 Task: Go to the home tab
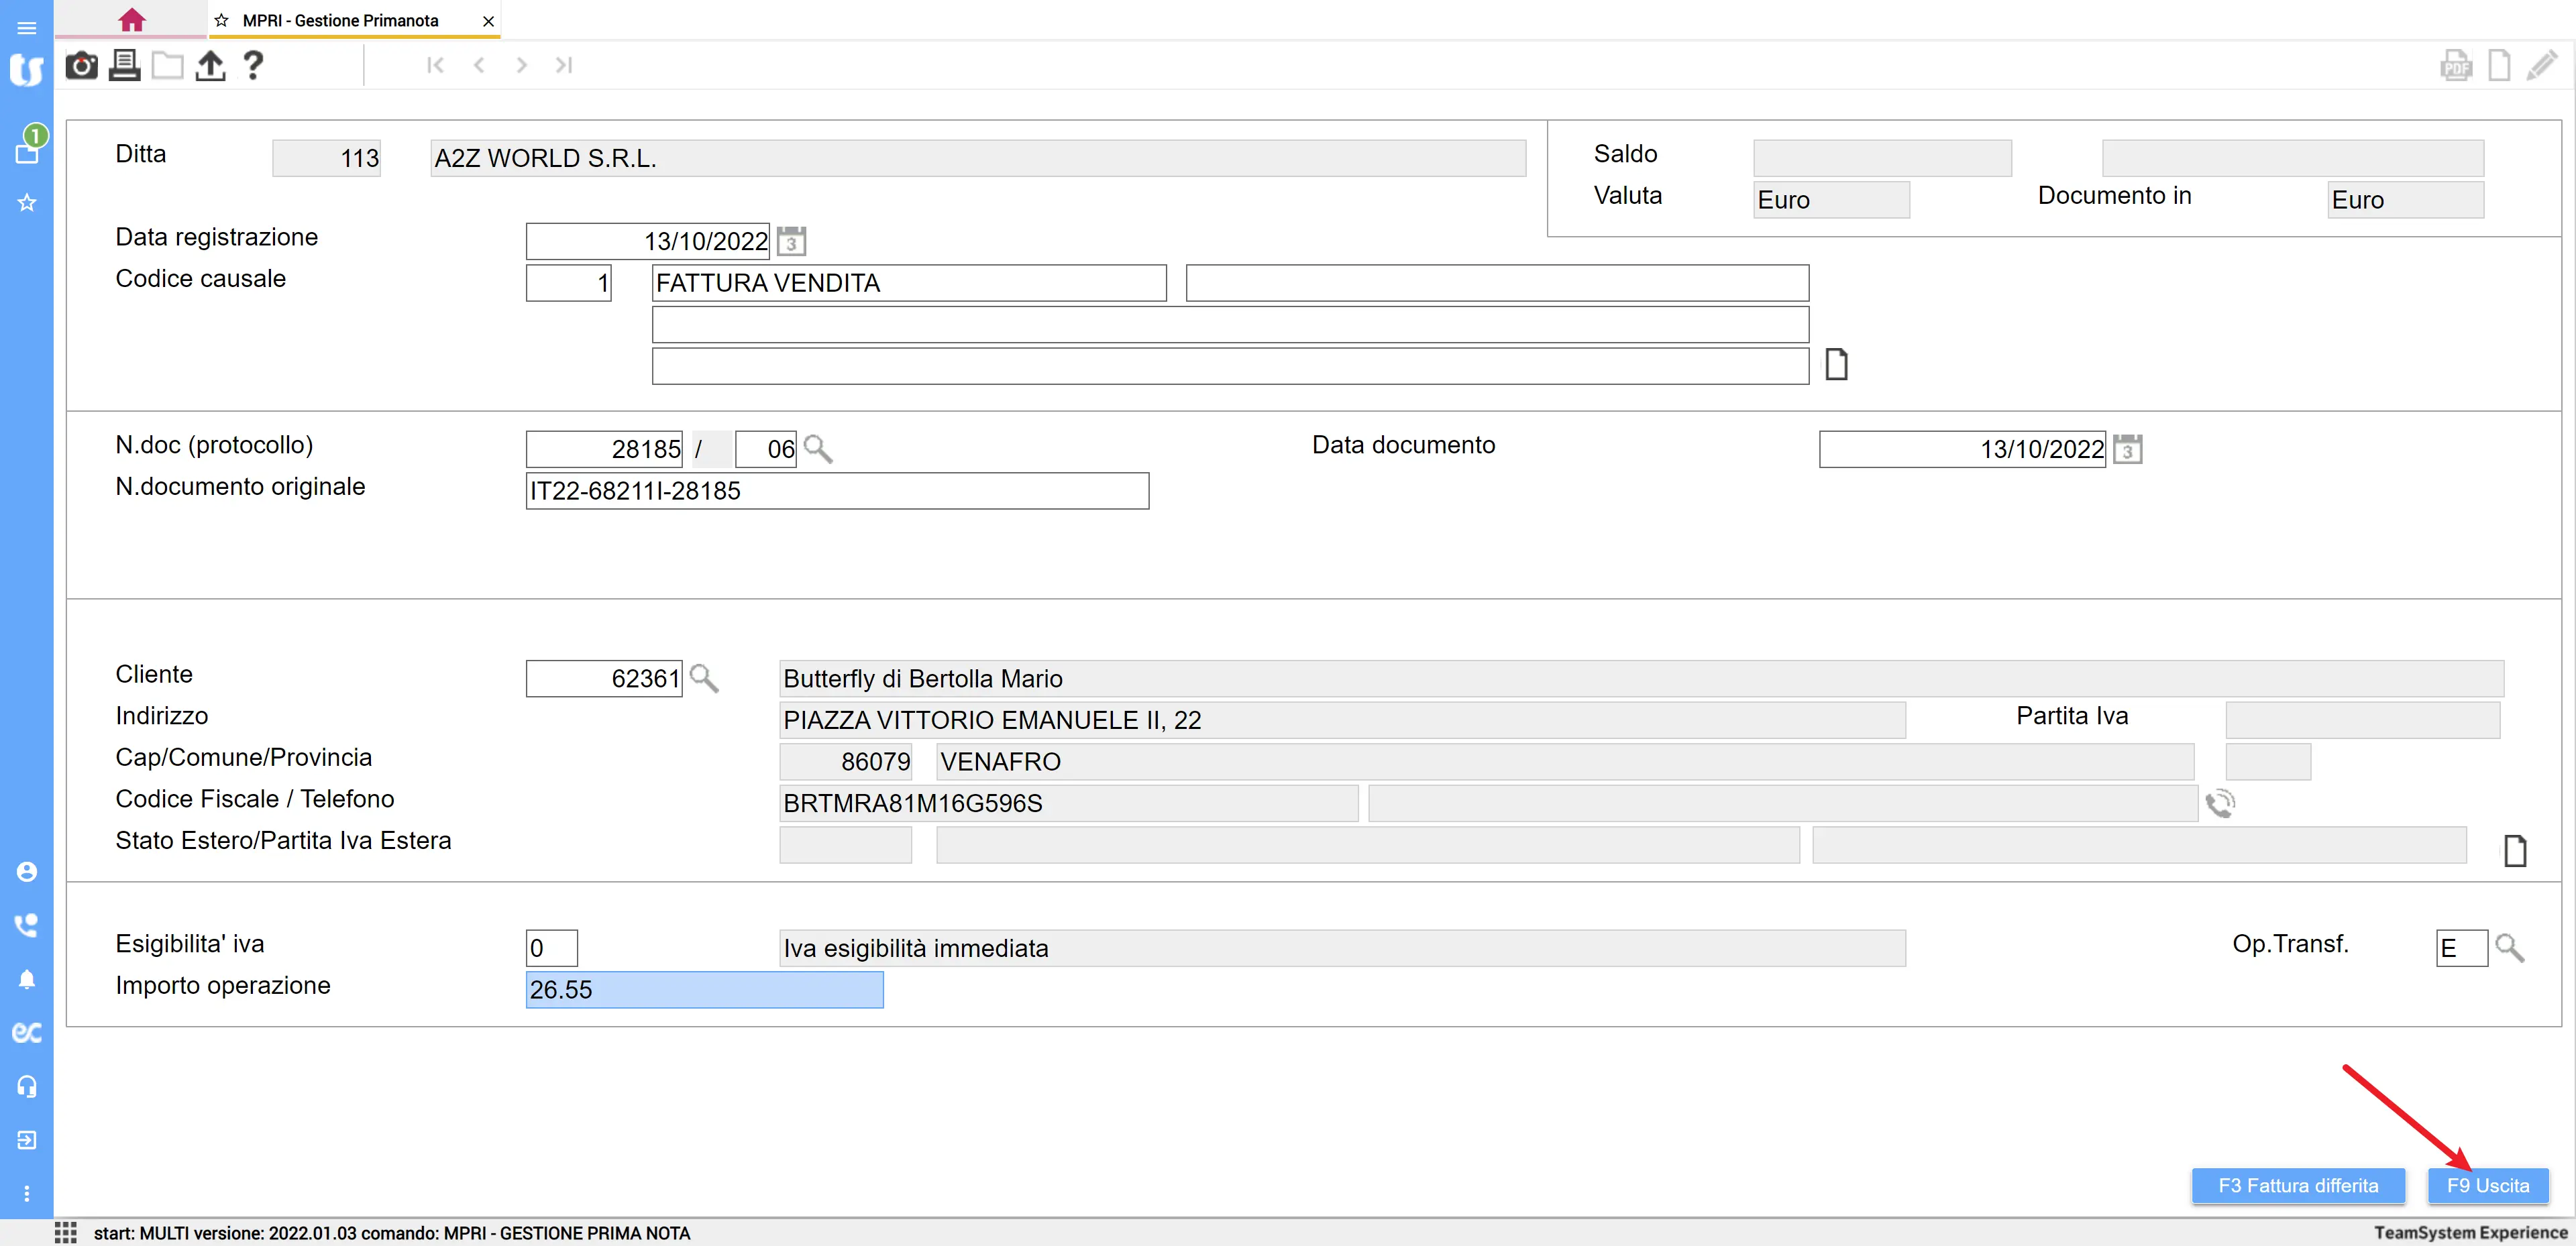[x=131, y=20]
